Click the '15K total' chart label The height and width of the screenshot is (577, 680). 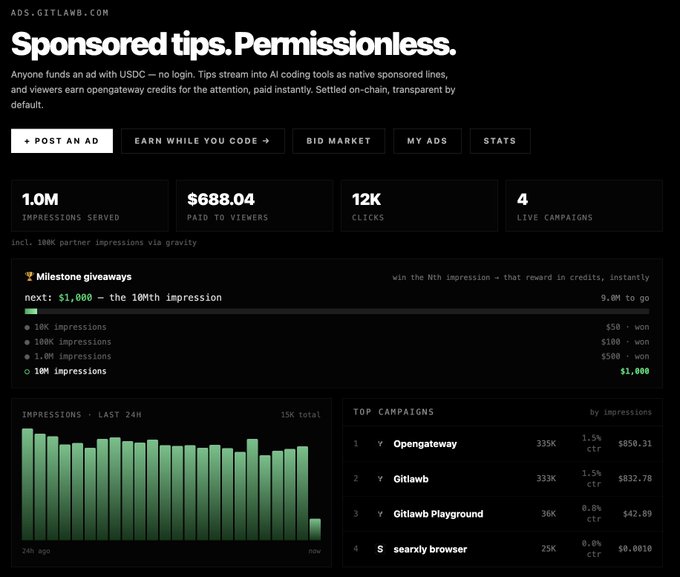point(301,415)
